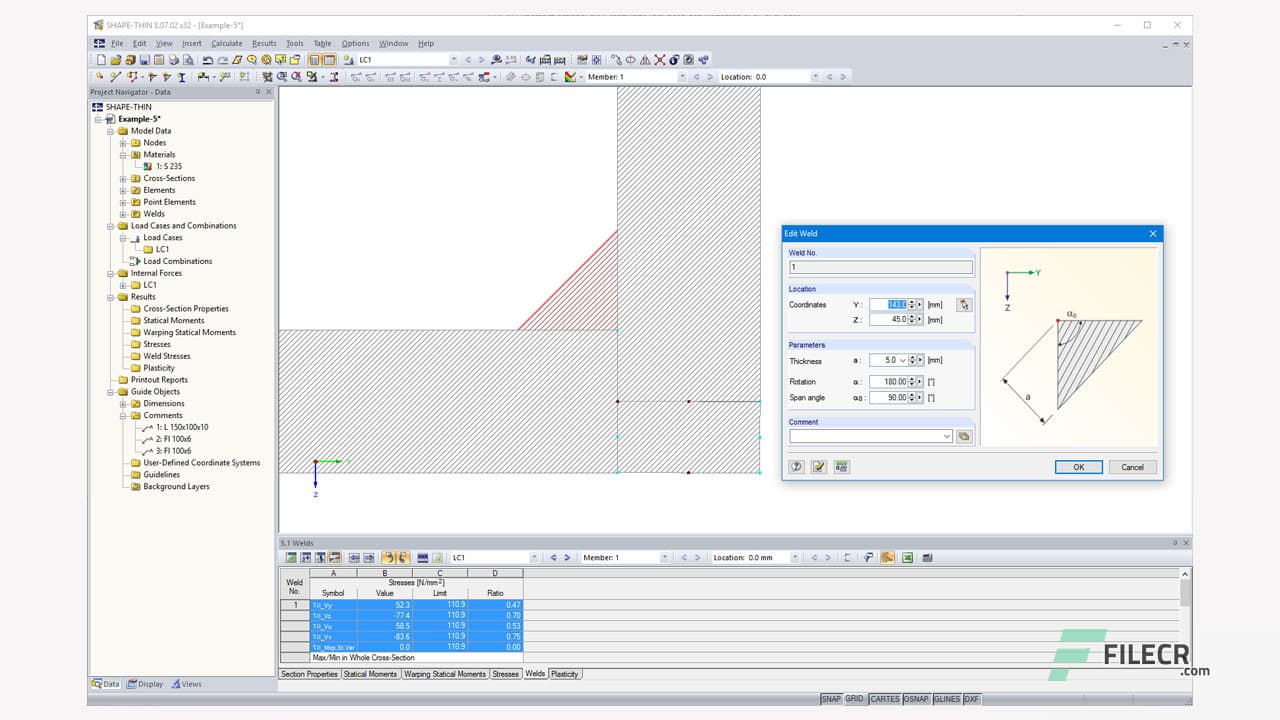Open the coordinate picker icon beside the Y field
Viewport: 1280px width, 720px height.
tap(963, 304)
